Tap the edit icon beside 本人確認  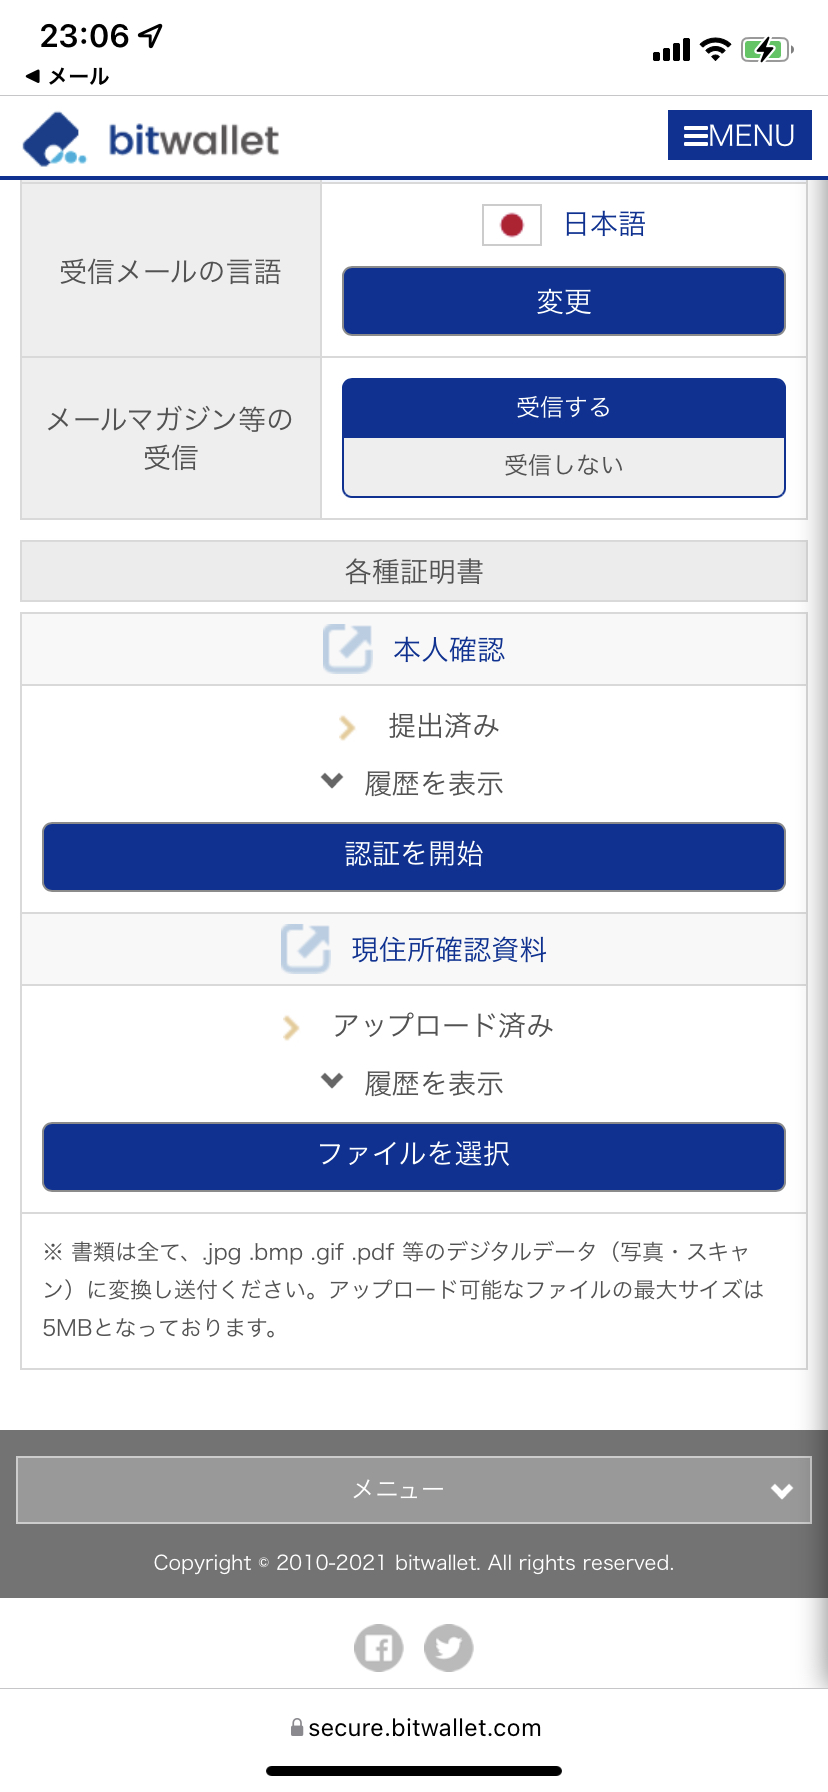(348, 649)
